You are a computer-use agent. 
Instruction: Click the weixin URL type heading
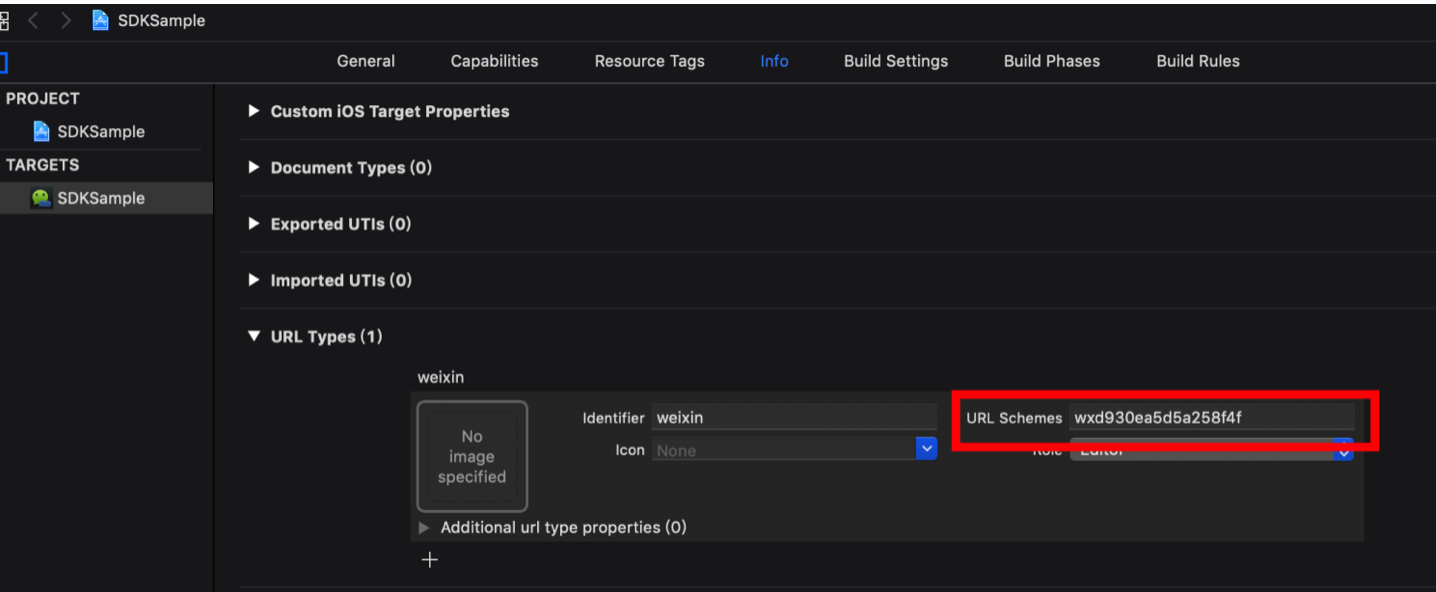click(441, 378)
